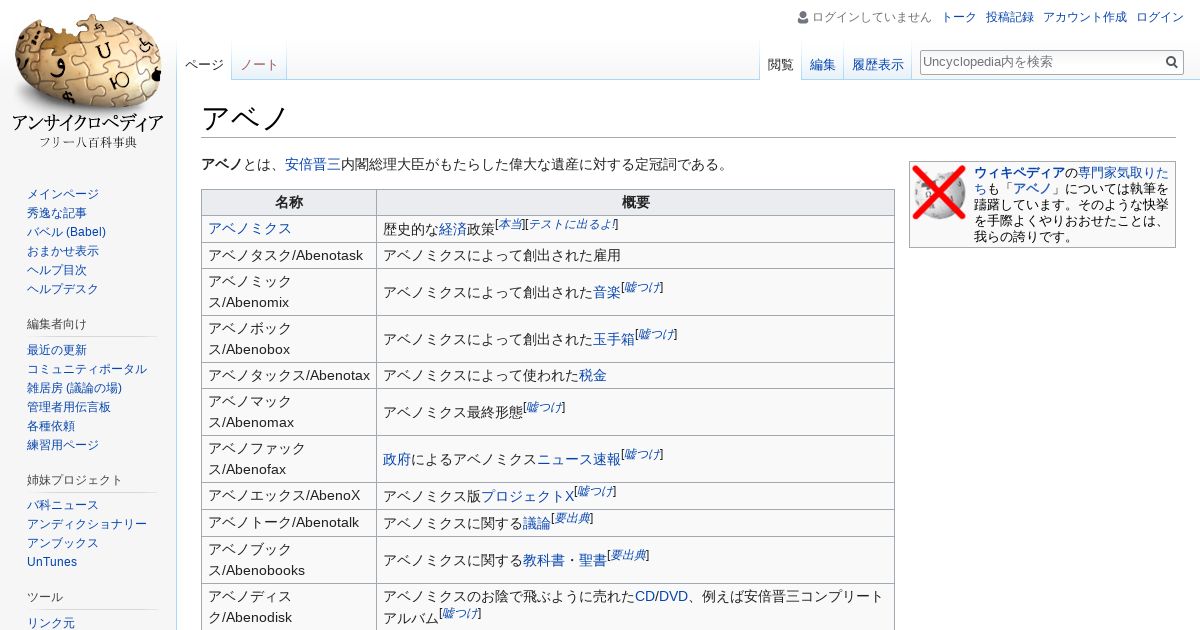The image size is (1200, 630).
Task: Follow the 玉手箱 link in the Abenobox row
Action: pyautogui.click(x=614, y=339)
